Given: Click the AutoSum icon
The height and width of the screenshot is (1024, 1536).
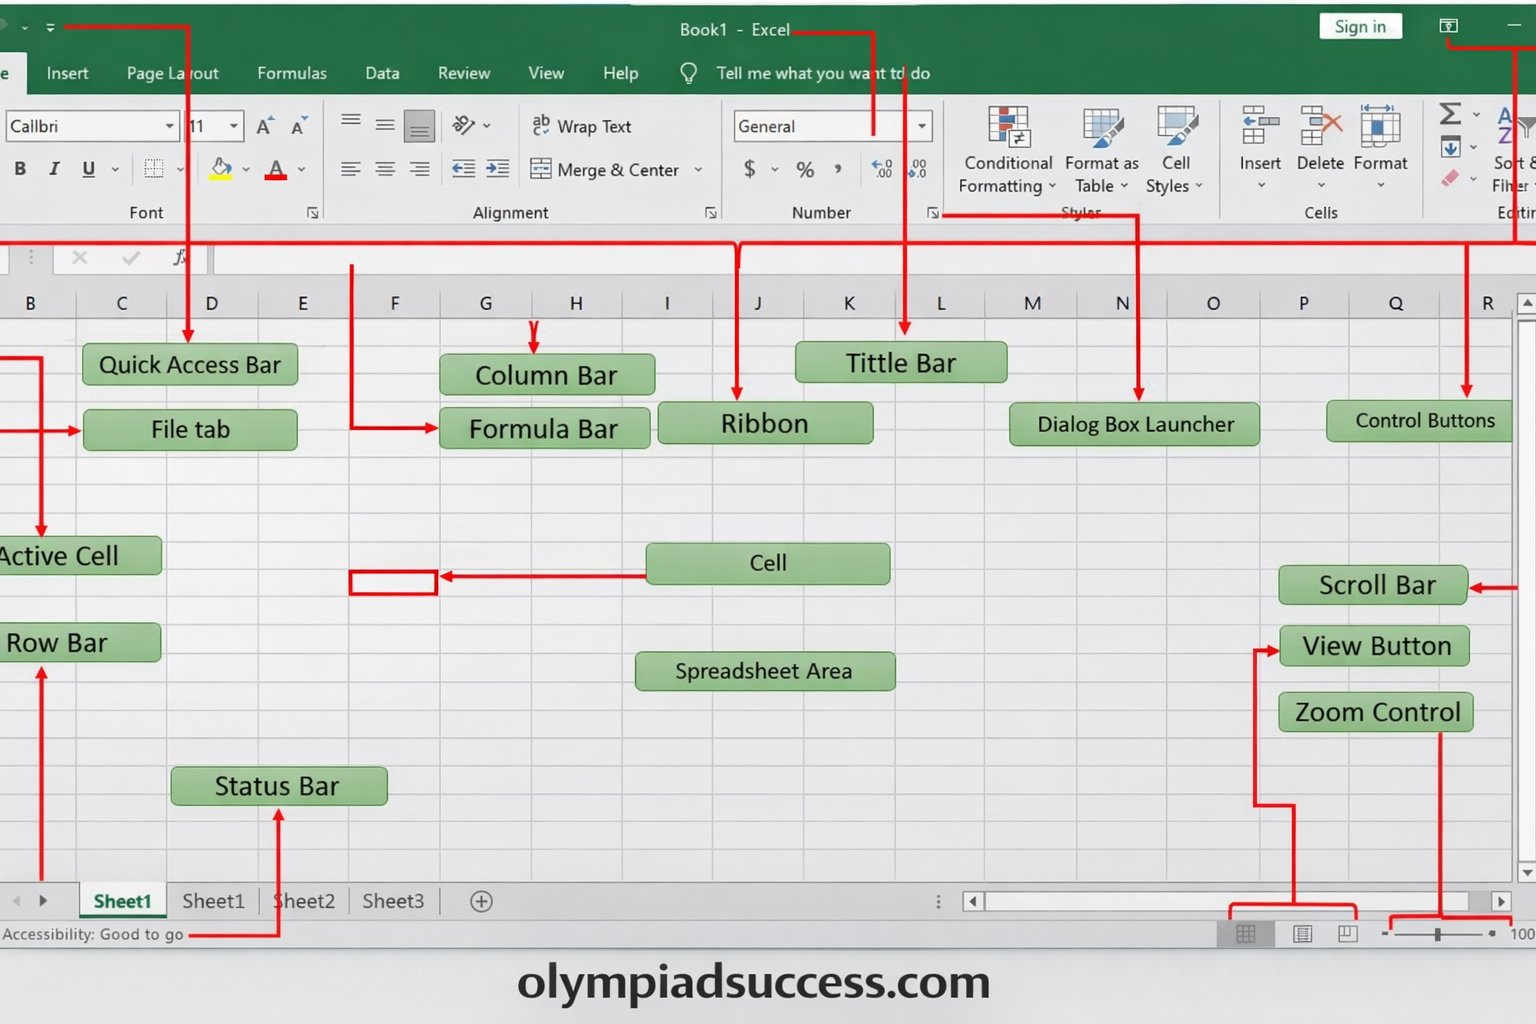Looking at the screenshot, I should click(x=1449, y=113).
